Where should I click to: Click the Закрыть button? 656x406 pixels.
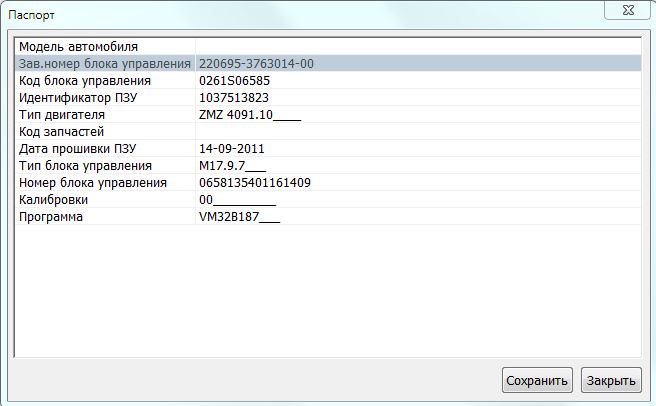point(610,380)
